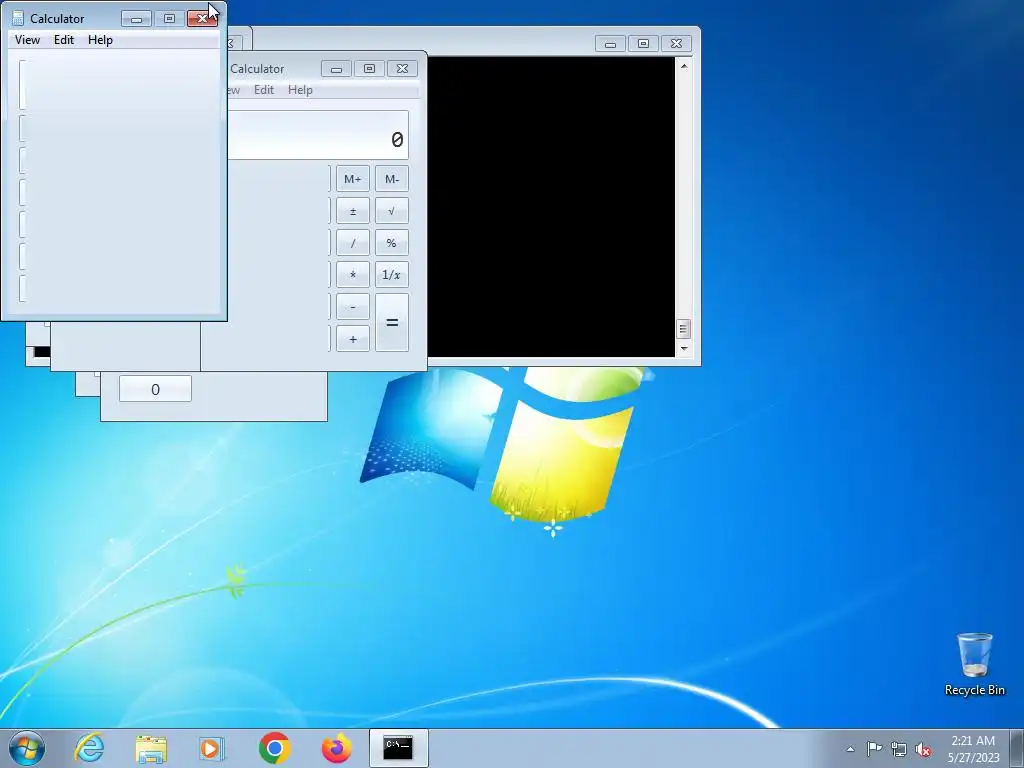The image size is (1024, 768).
Task: Open the Action Center flag icon
Action: (874, 748)
